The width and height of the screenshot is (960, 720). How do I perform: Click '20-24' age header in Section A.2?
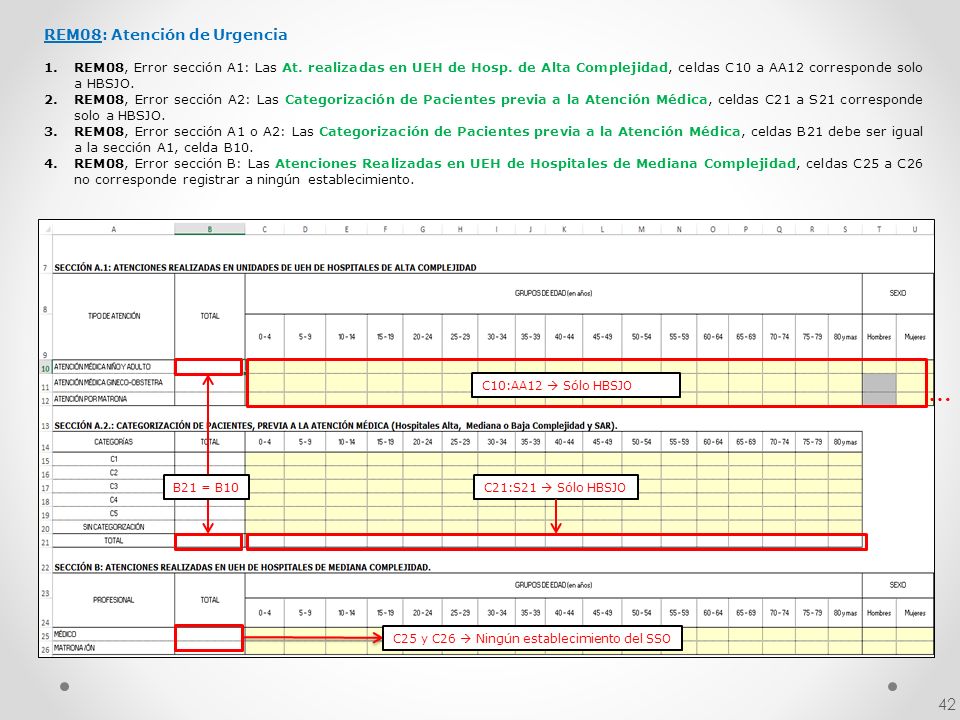coord(422,442)
